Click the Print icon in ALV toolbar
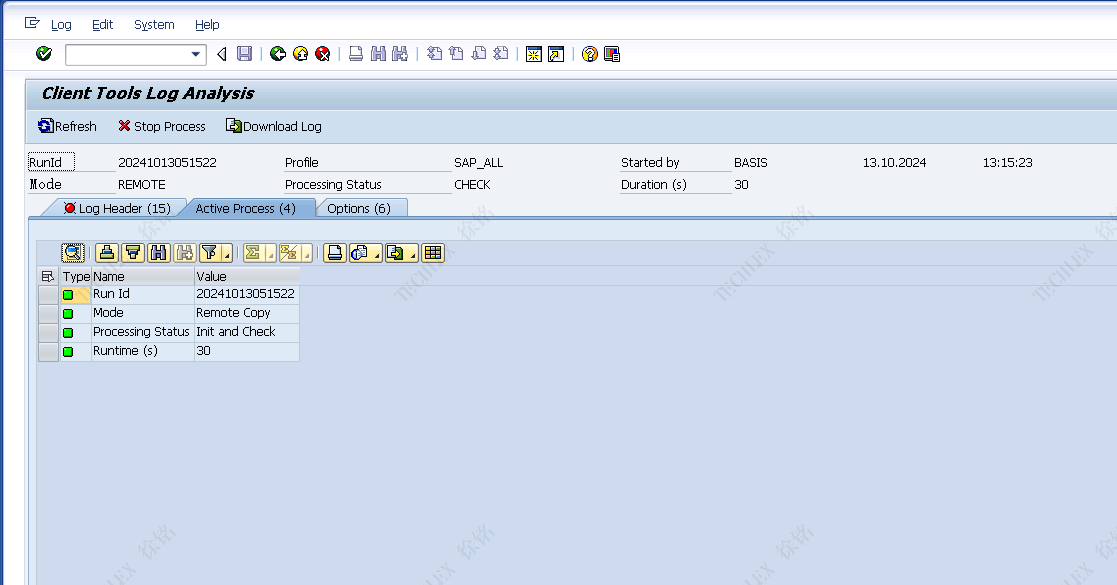This screenshot has height=585, width=1117. [x=335, y=253]
